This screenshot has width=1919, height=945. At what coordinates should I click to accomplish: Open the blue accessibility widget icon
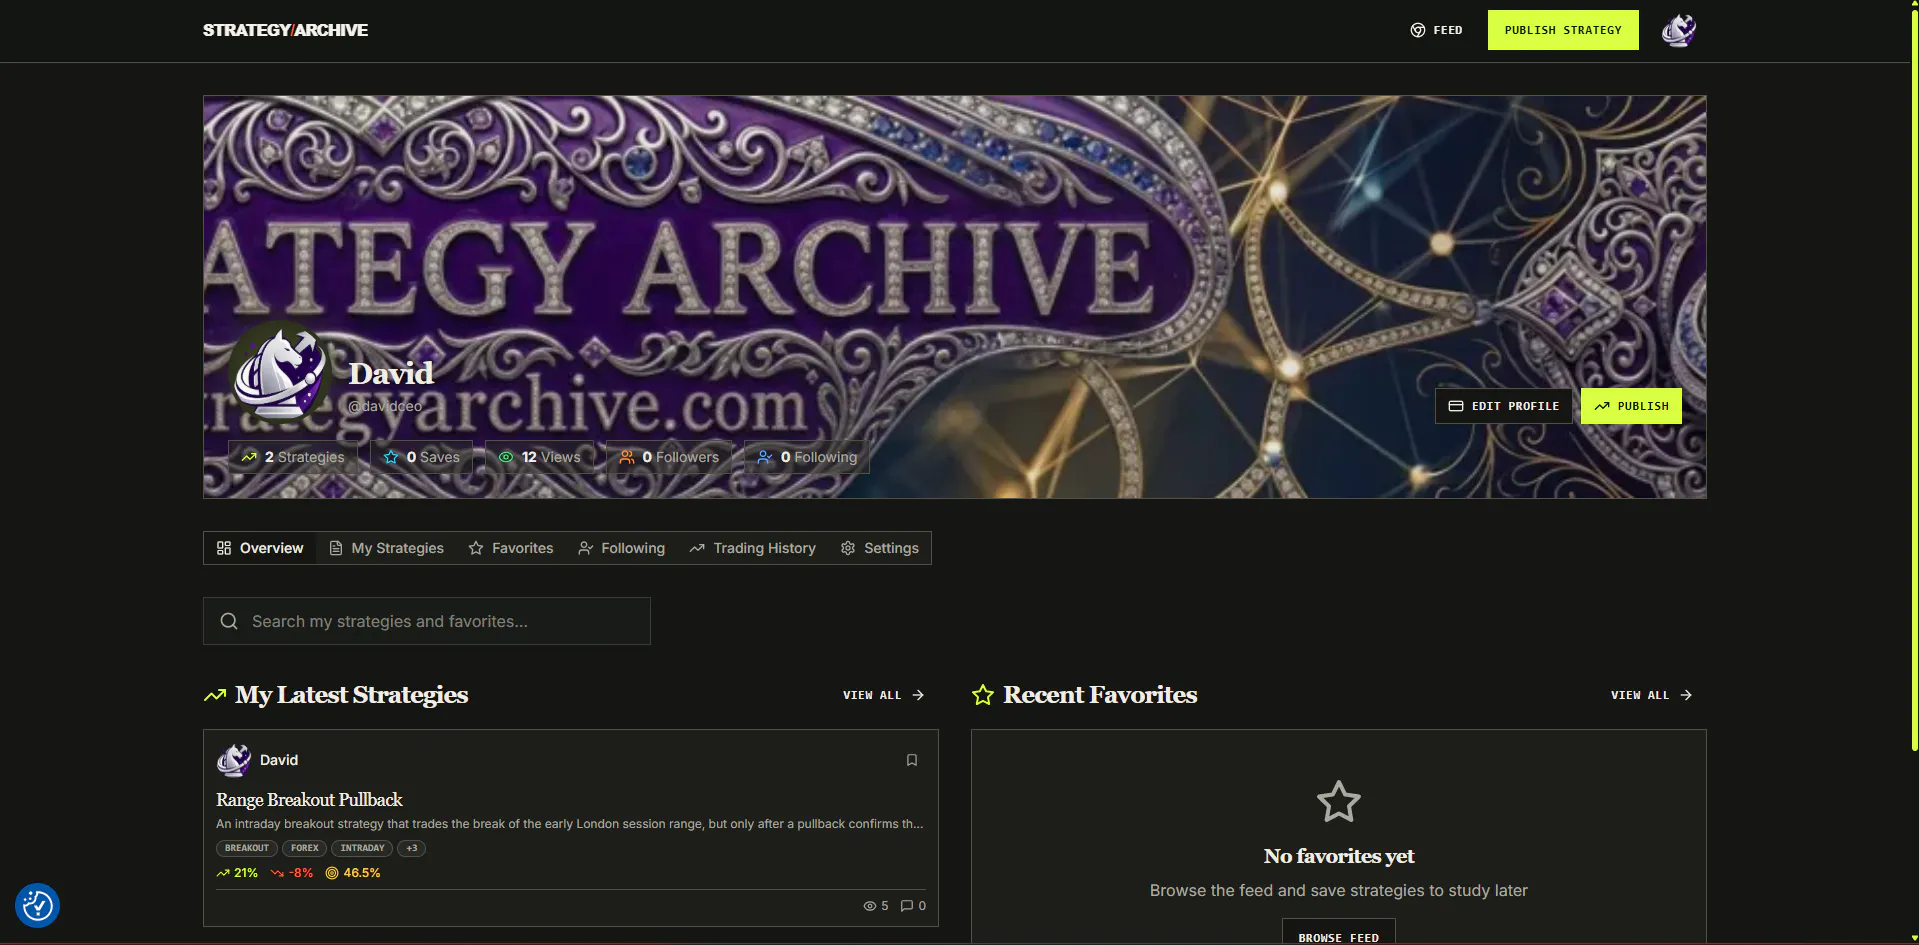38,906
